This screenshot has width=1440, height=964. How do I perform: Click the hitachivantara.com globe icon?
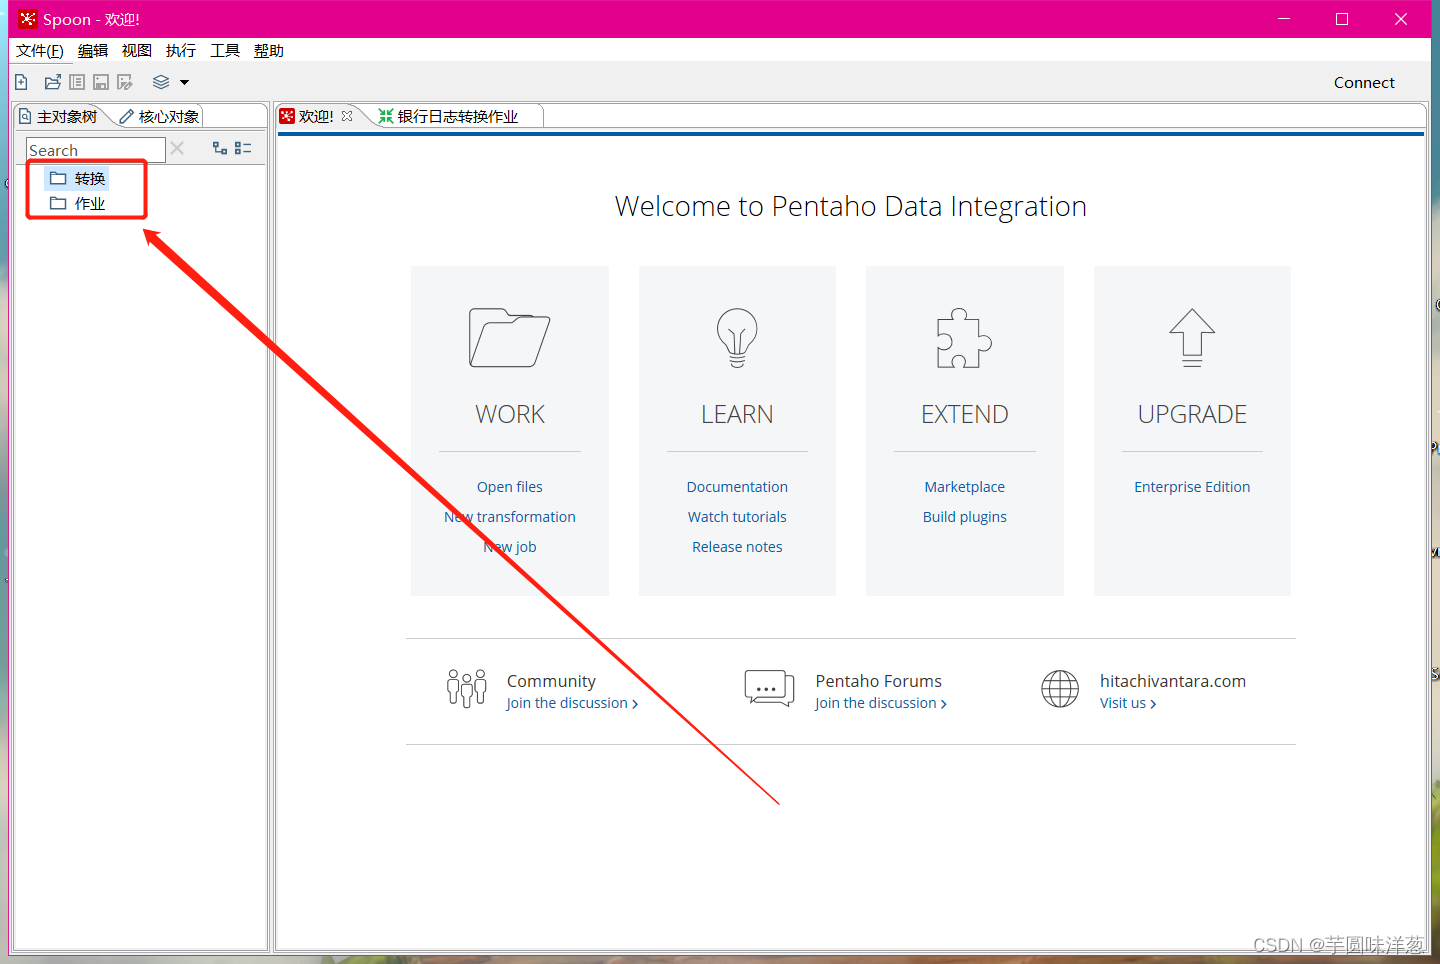tap(1060, 689)
